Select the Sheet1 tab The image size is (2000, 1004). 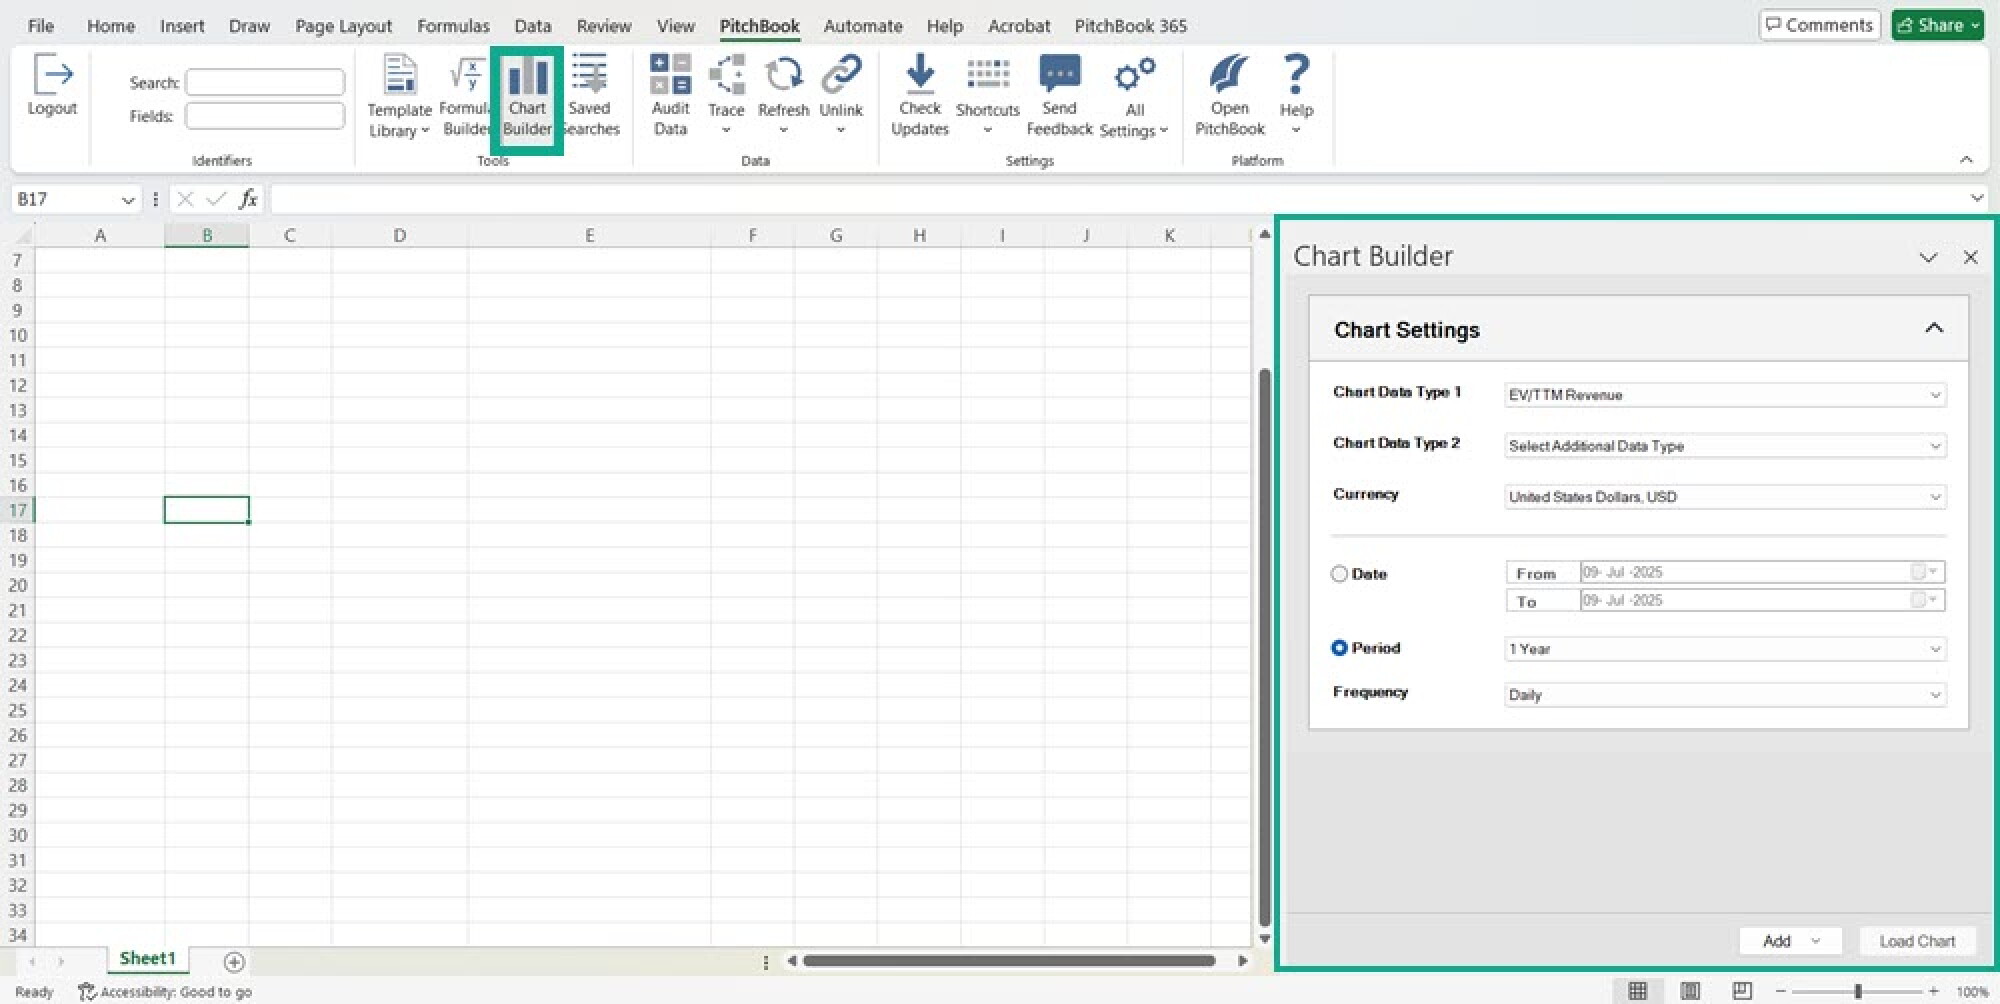click(x=147, y=959)
